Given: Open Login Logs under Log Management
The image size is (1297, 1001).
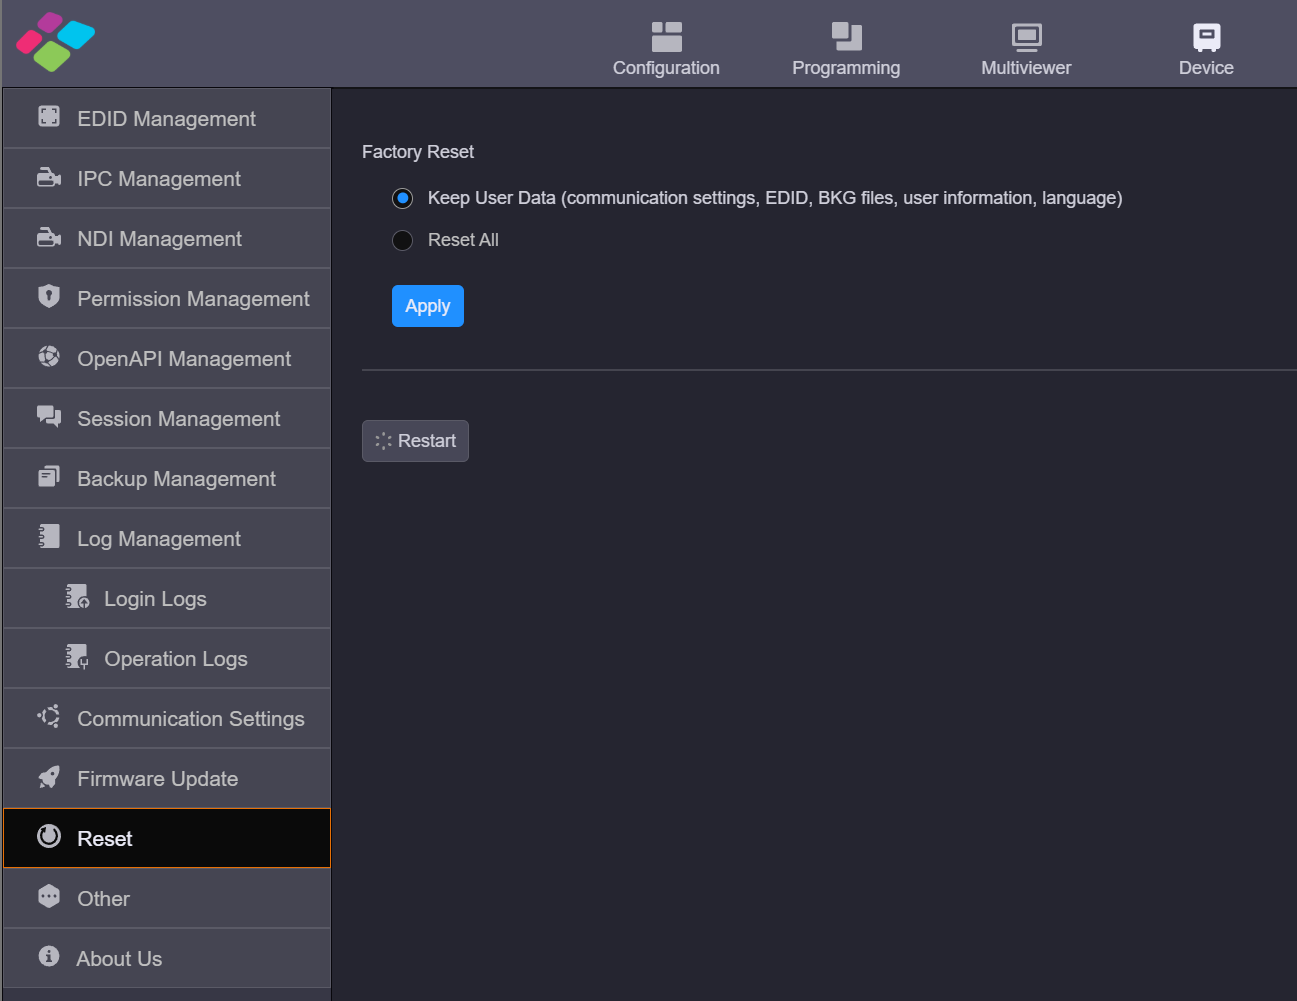Looking at the screenshot, I should click(155, 599).
